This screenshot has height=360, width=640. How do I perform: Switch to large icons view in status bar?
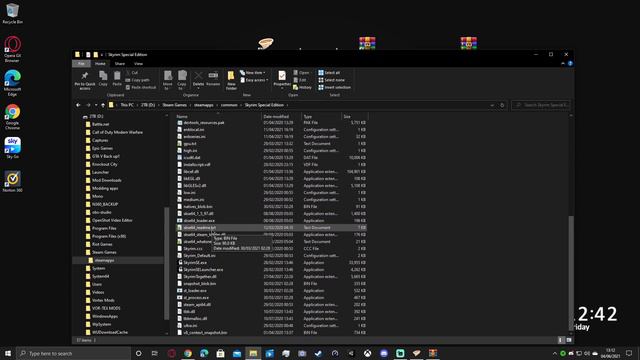coord(569,340)
